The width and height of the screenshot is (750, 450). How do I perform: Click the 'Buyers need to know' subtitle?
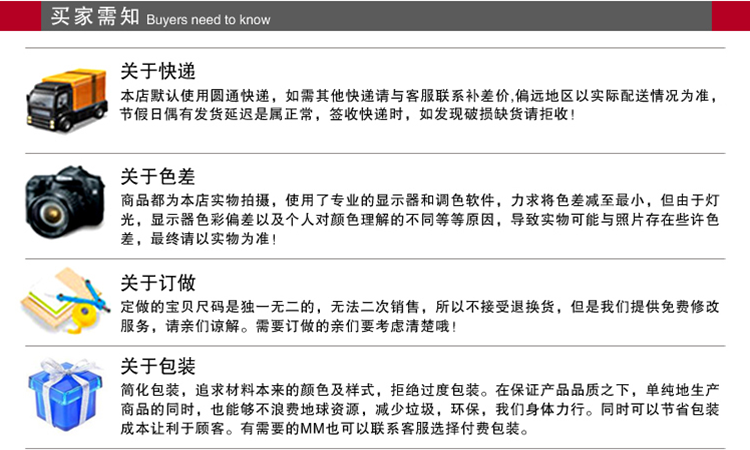(x=208, y=20)
